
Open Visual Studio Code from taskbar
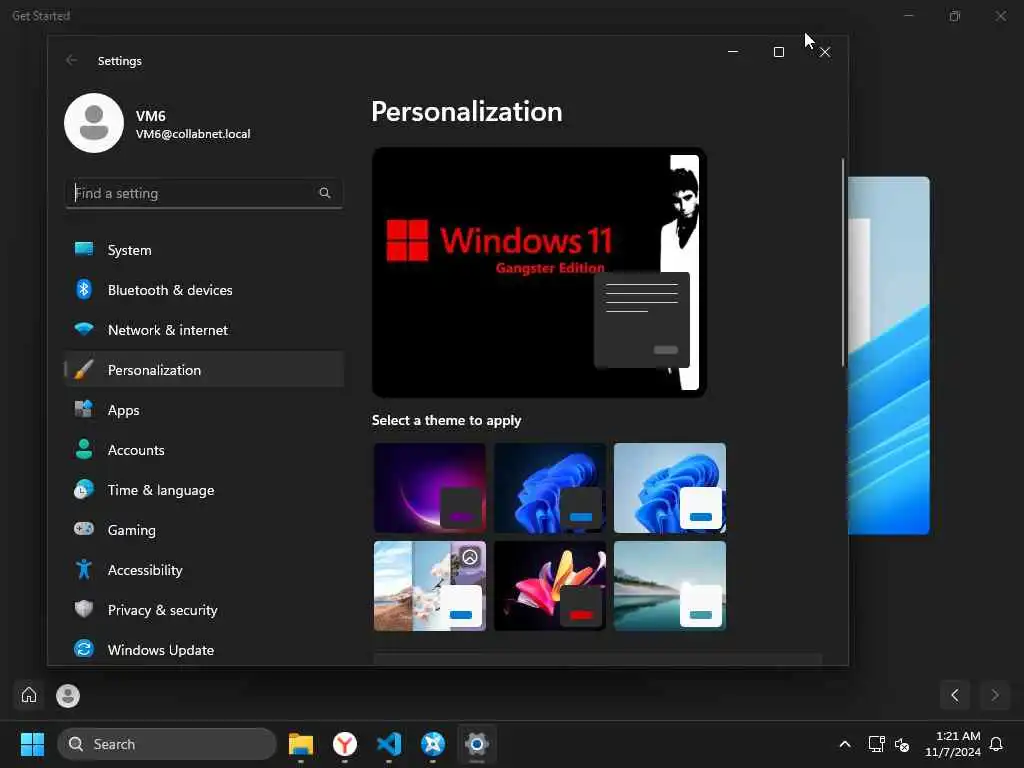[x=389, y=744]
